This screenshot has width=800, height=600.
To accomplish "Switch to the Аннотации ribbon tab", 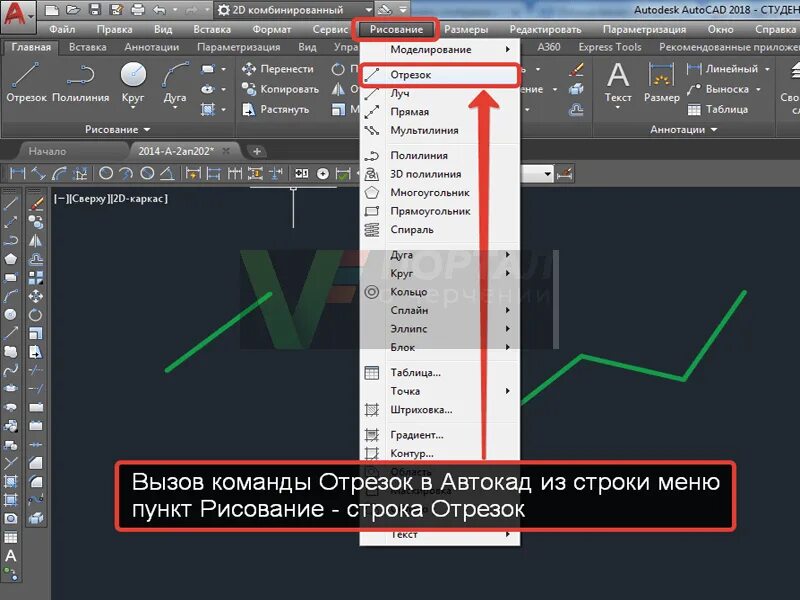I will point(152,47).
